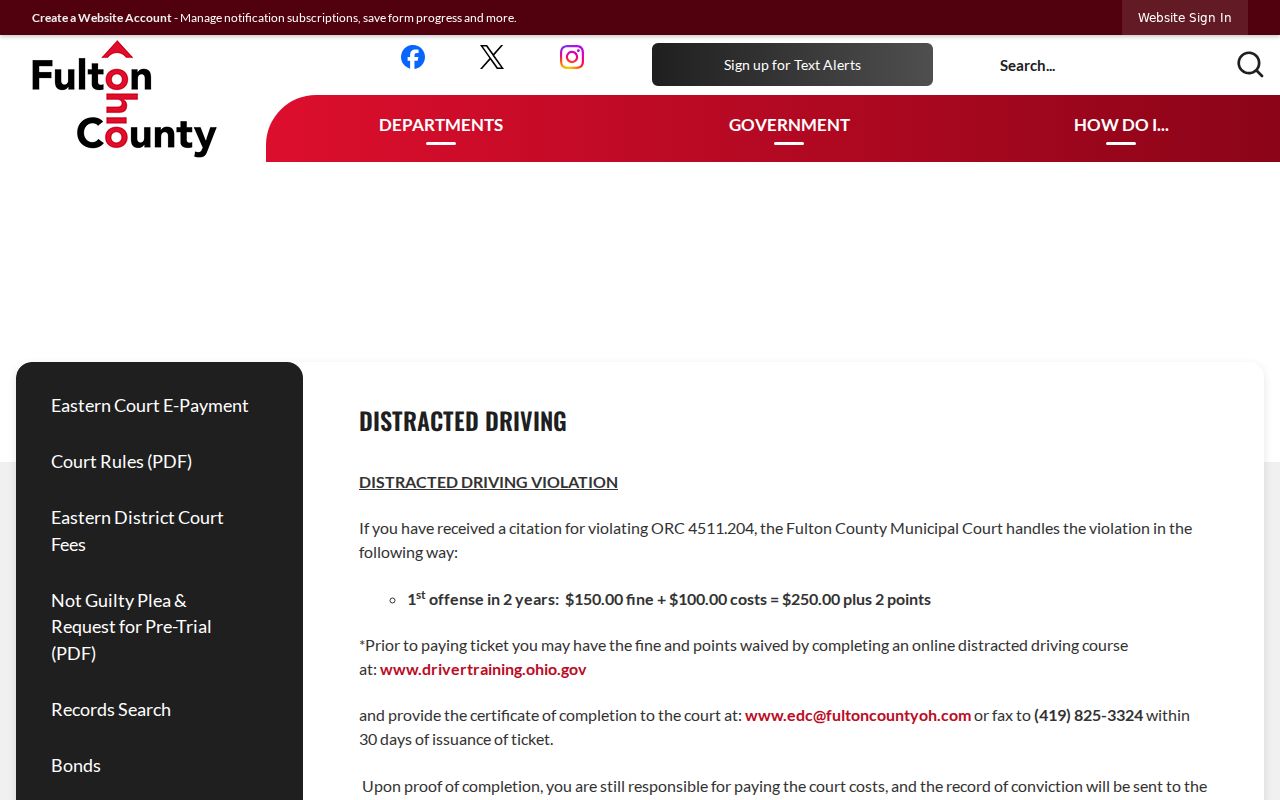
Task: Click the www.edc@fultoncountyoh.com link
Action: click(858, 716)
